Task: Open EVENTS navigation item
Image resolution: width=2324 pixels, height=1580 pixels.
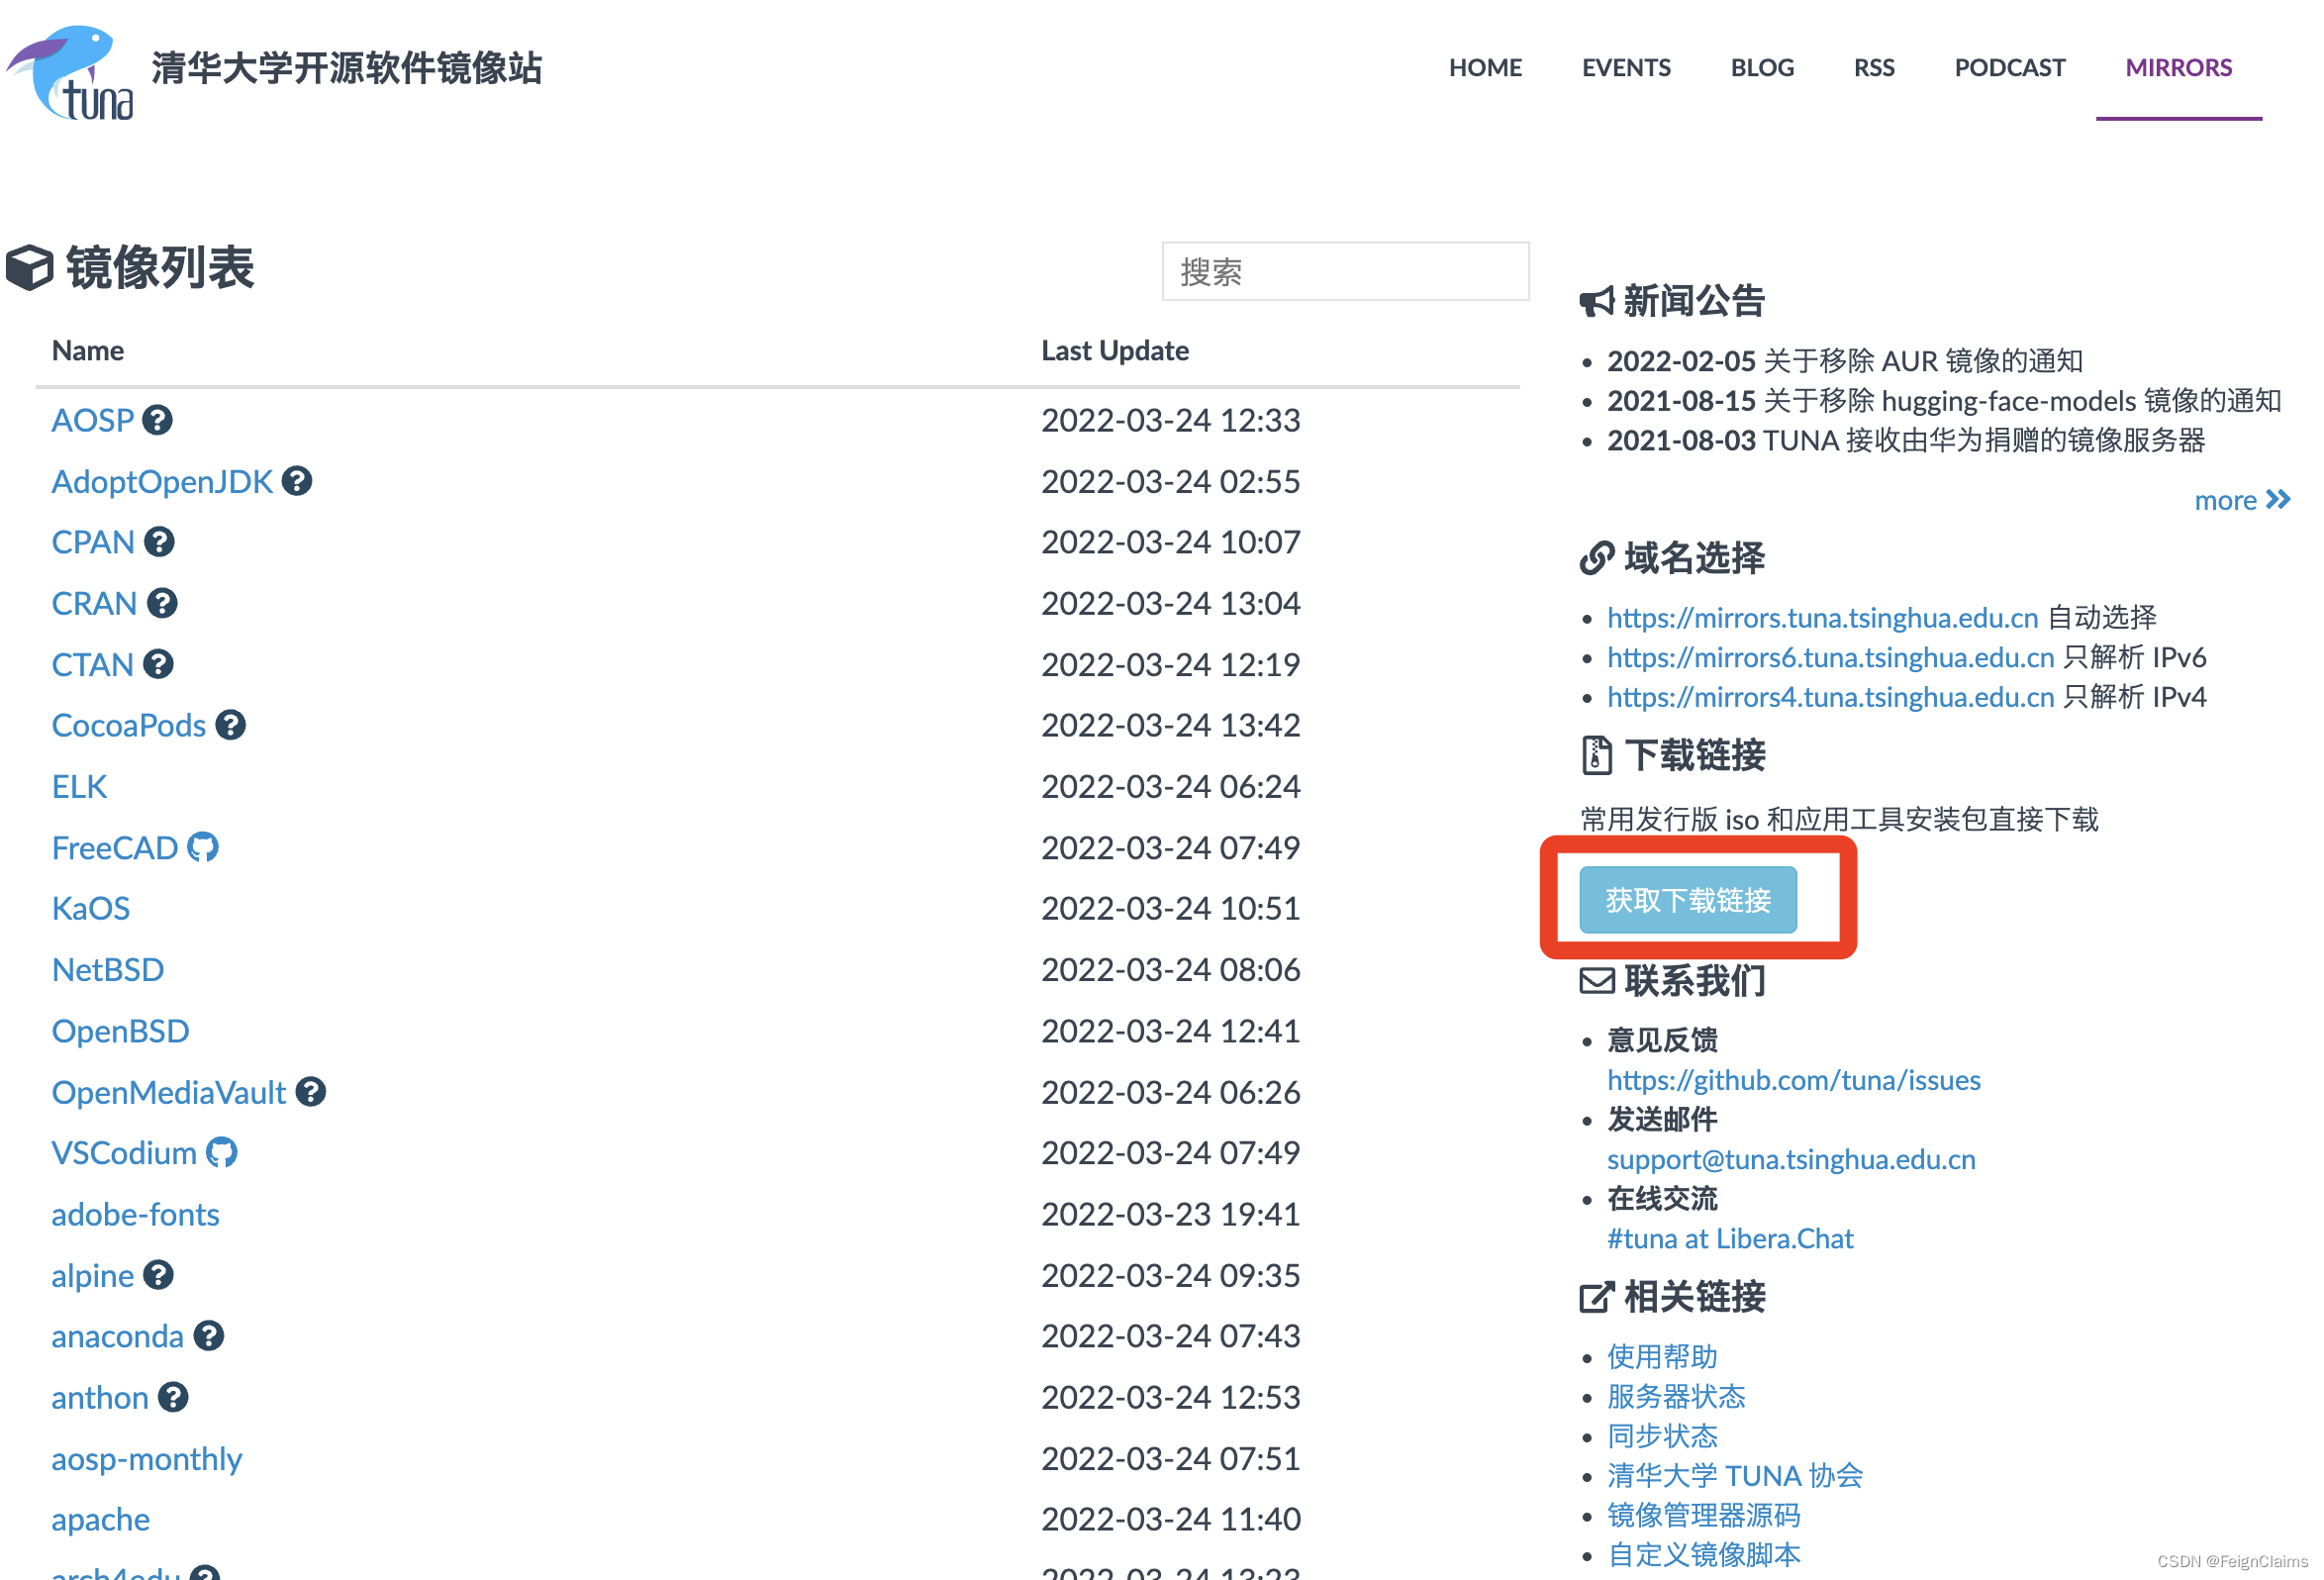Action: click(x=1626, y=68)
